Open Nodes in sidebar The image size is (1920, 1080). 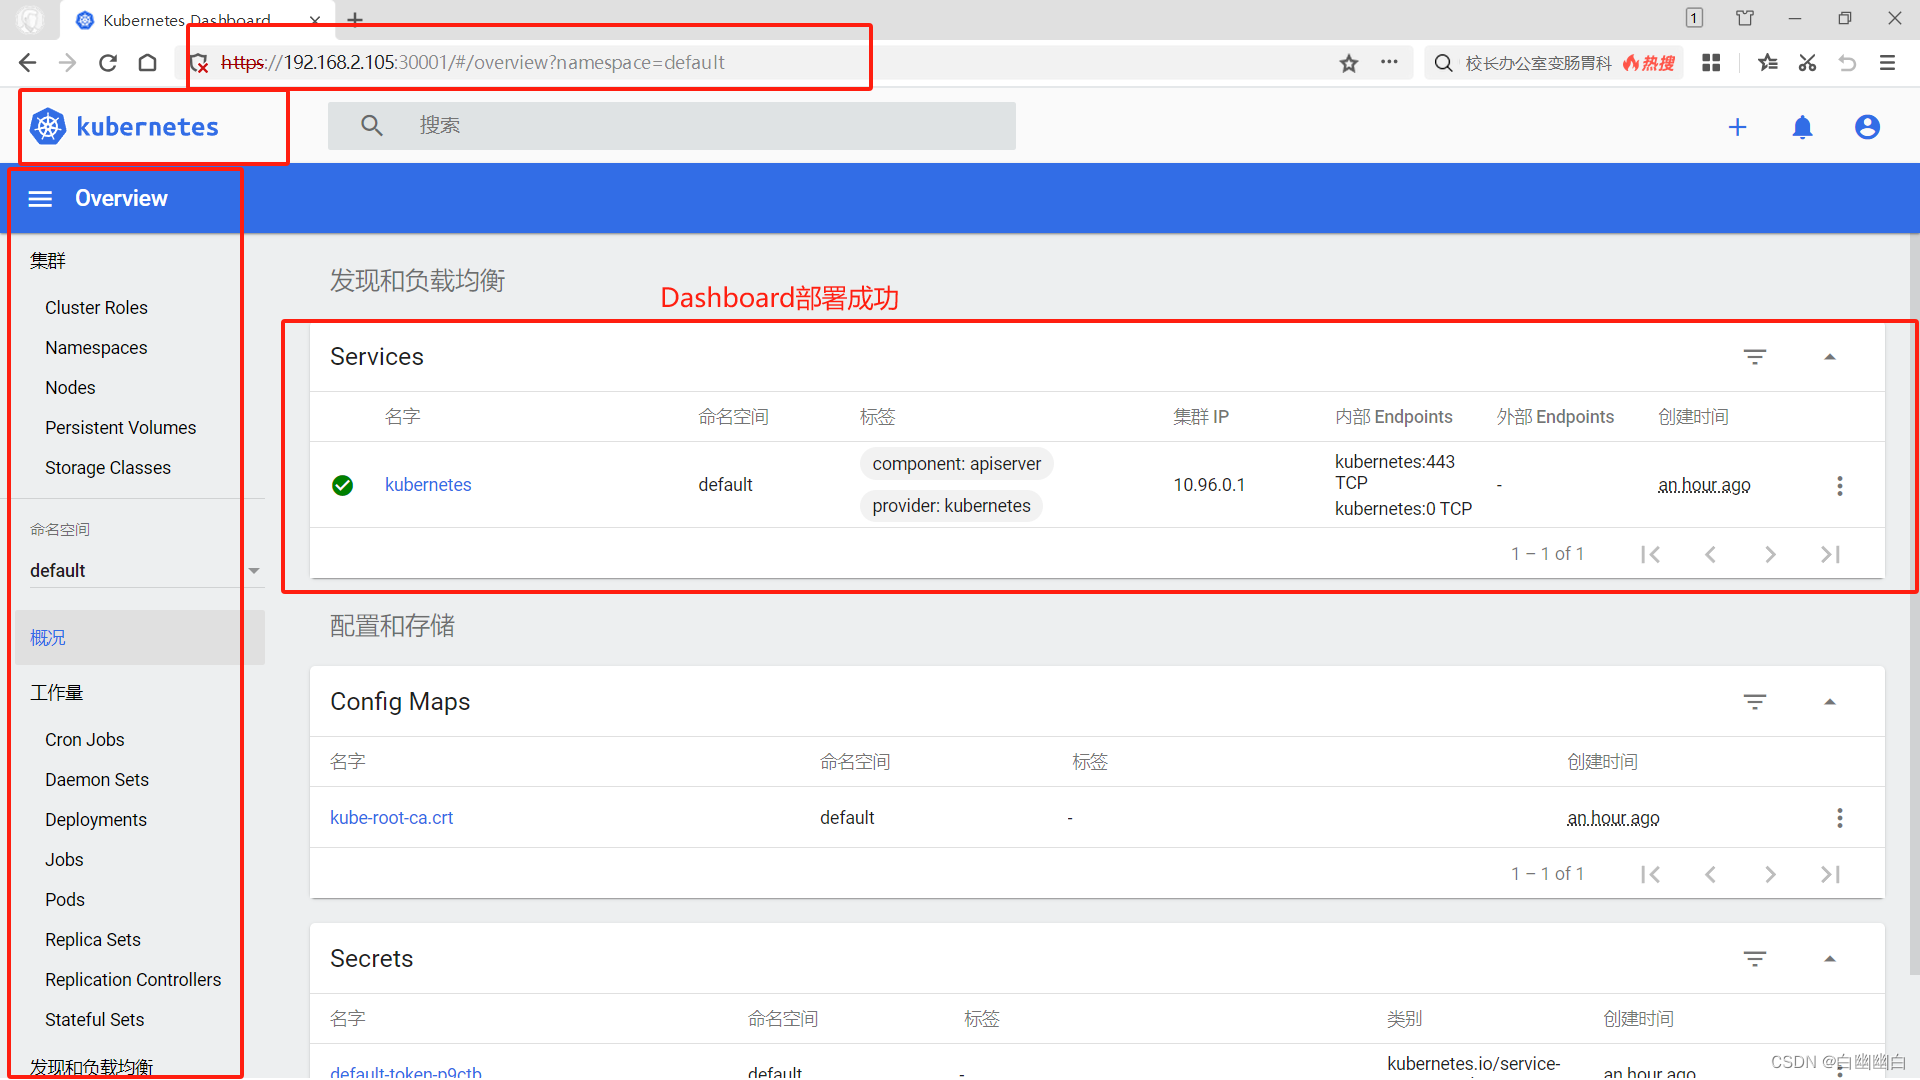click(70, 388)
